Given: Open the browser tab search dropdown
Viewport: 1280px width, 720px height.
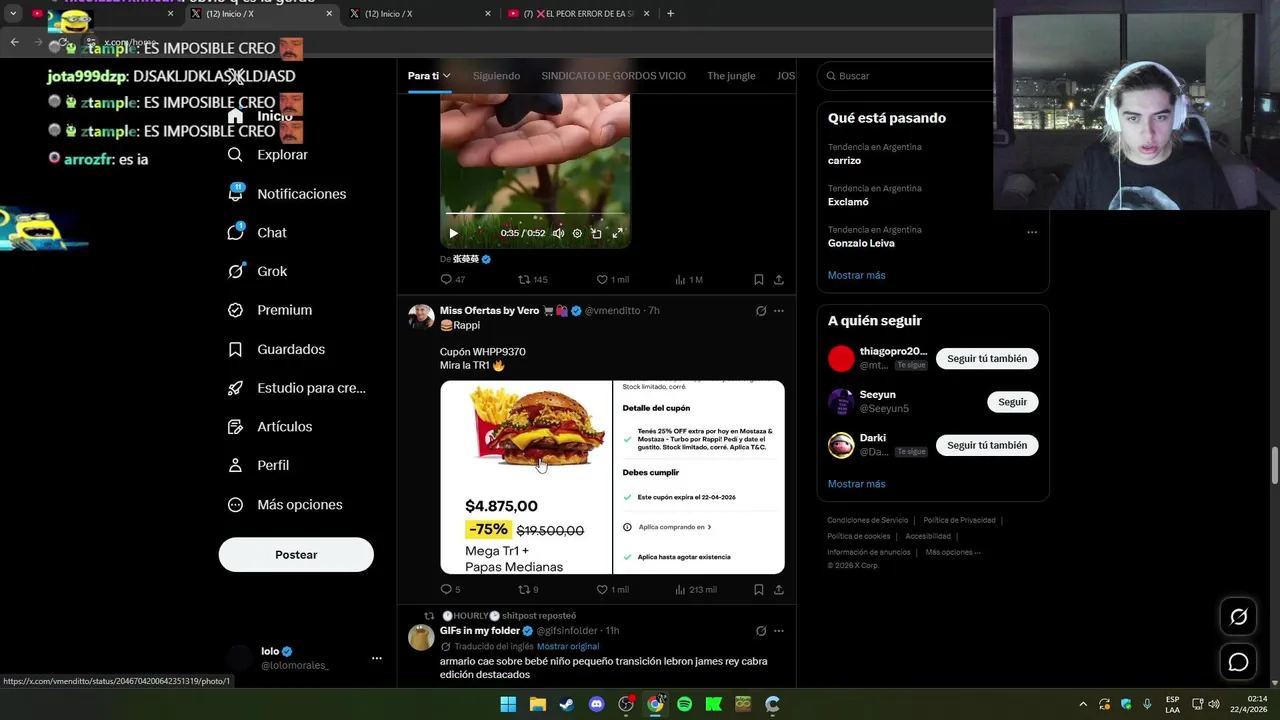Looking at the screenshot, I should click(13, 14).
